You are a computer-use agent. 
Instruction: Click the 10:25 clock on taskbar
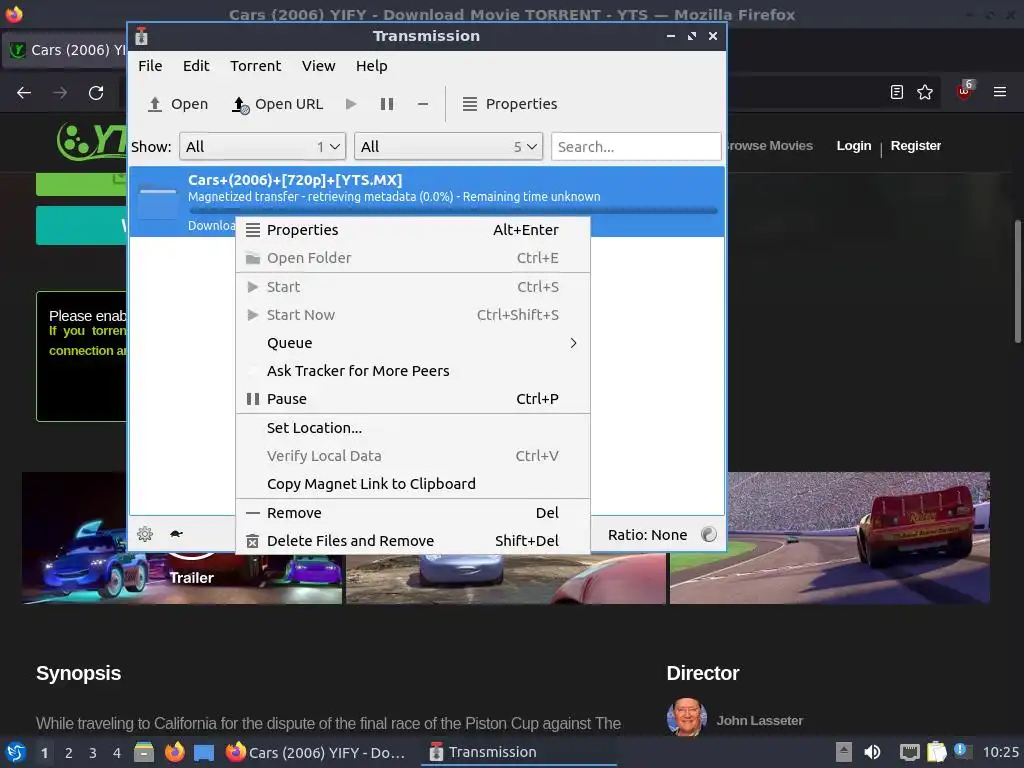tap(1000, 752)
